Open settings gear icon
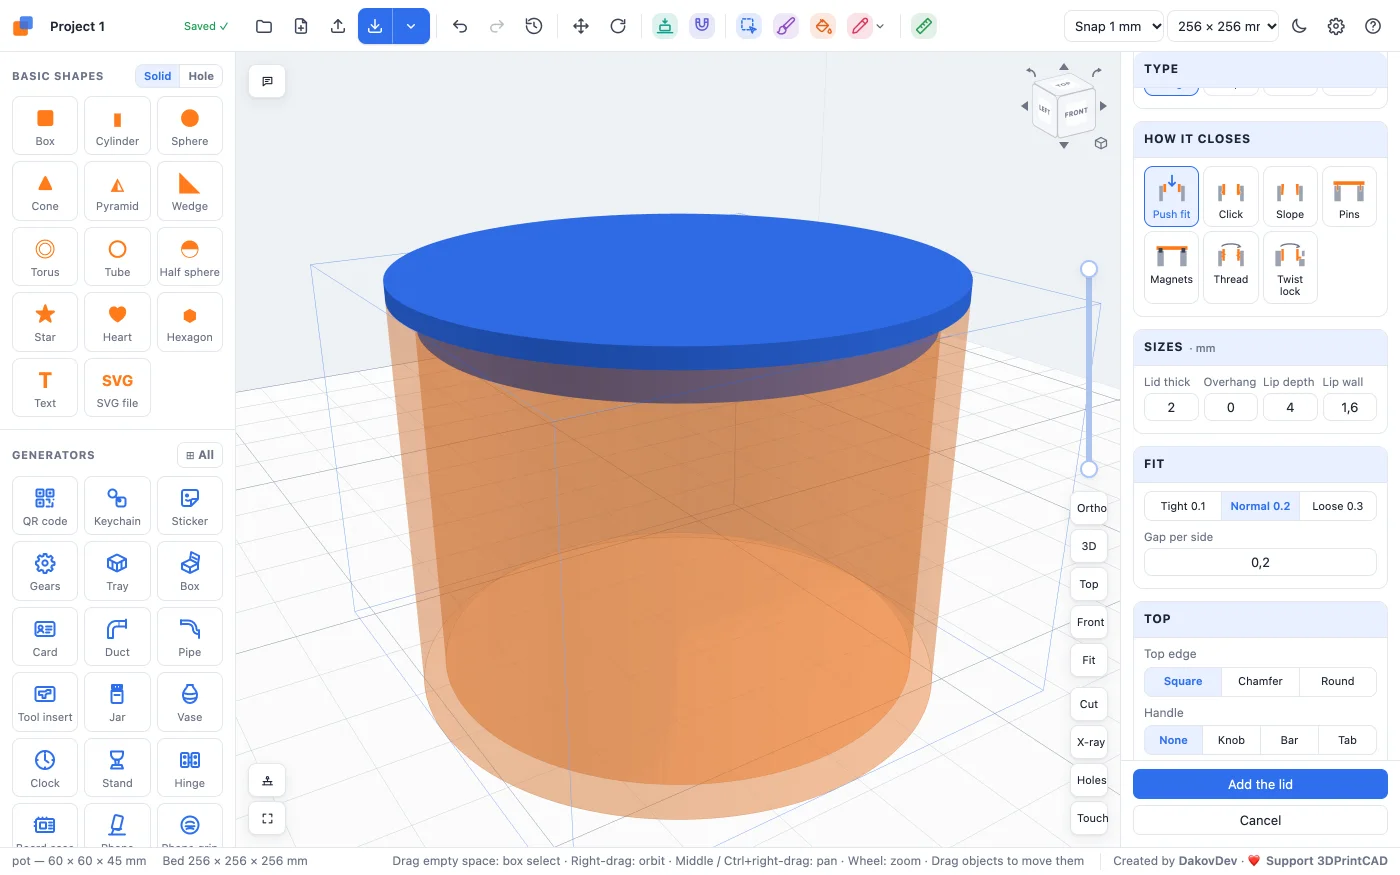This screenshot has height=875, width=1400. (x=1336, y=26)
